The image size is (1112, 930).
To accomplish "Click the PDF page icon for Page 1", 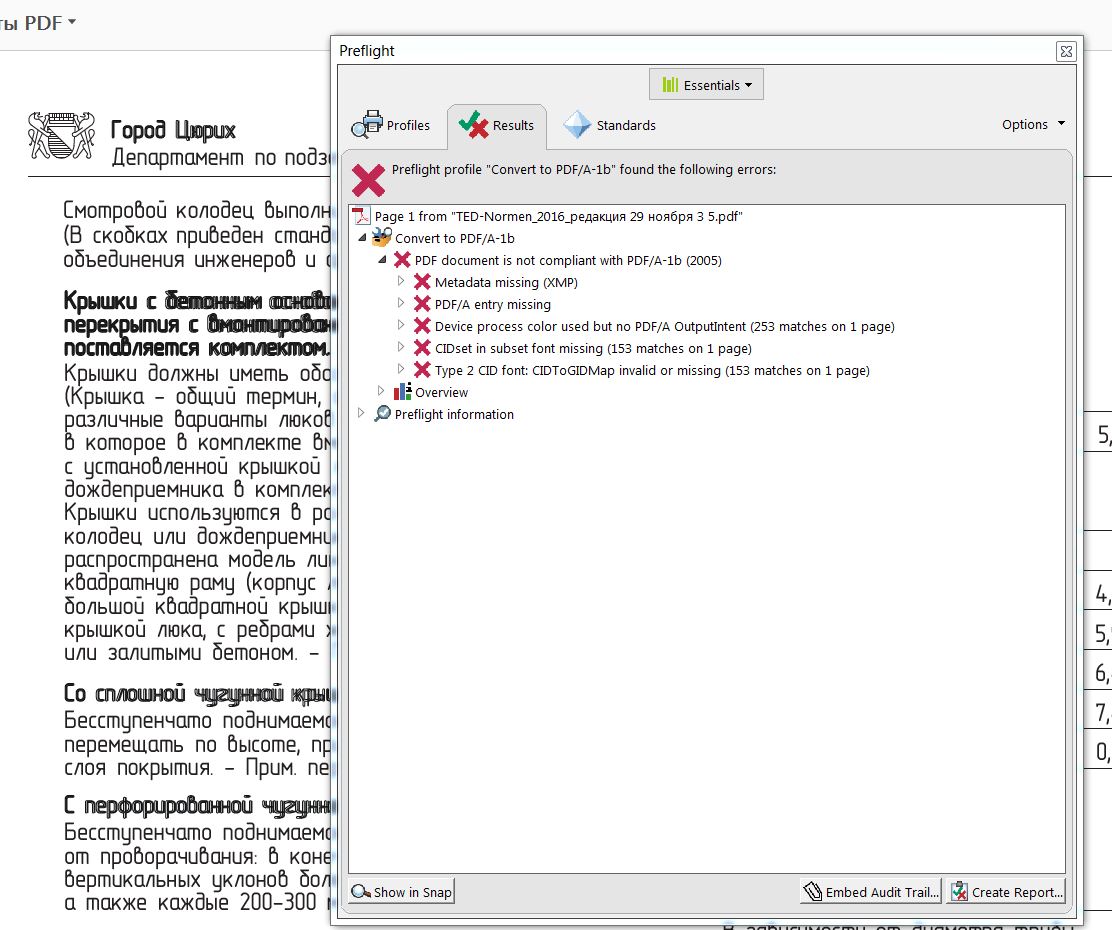I will (x=361, y=216).
